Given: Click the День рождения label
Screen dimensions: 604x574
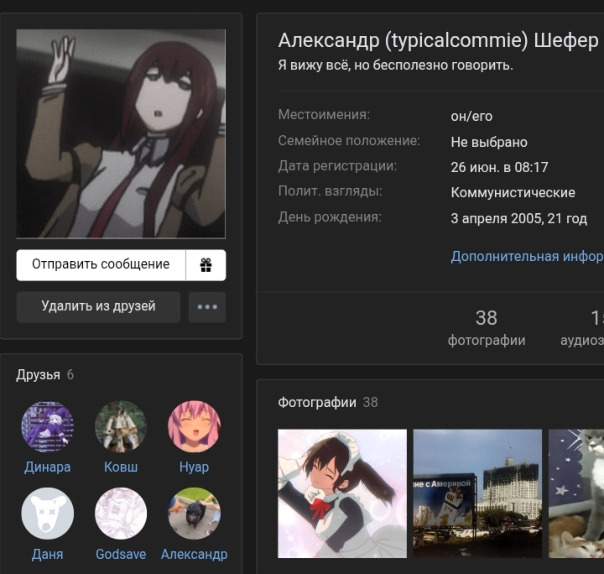Looking at the screenshot, I should coord(330,217).
